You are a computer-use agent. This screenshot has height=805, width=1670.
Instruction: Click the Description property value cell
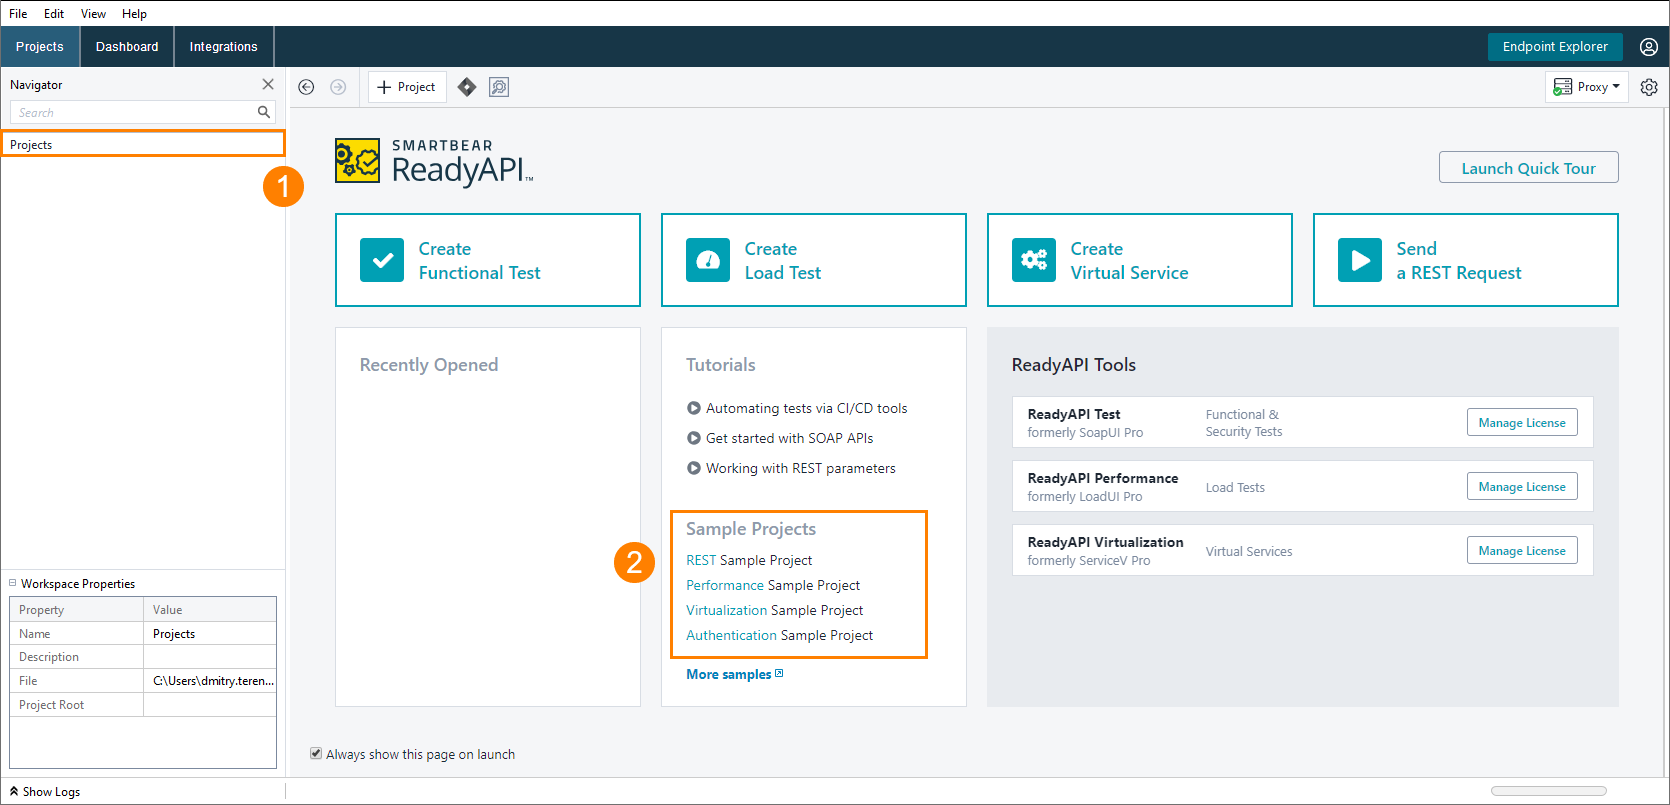click(210, 657)
